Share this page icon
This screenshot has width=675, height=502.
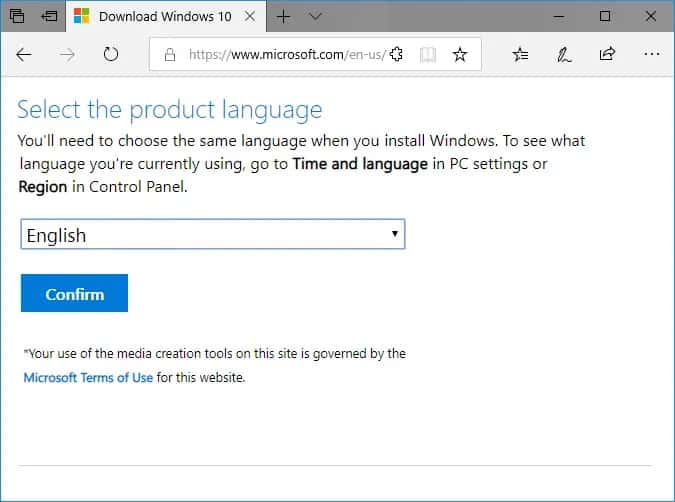coord(607,54)
